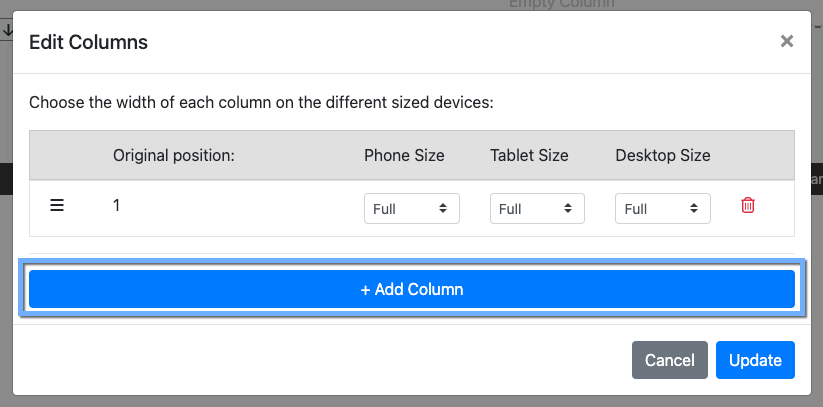Delete column 1 with the red trash icon

click(x=748, y=206)
